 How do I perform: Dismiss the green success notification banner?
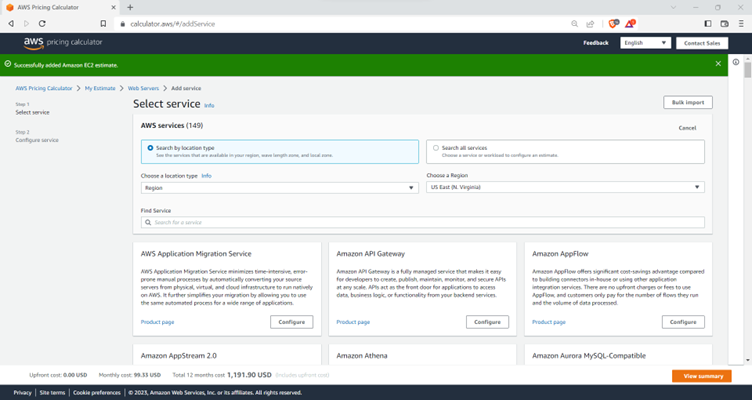coord(718,64)
